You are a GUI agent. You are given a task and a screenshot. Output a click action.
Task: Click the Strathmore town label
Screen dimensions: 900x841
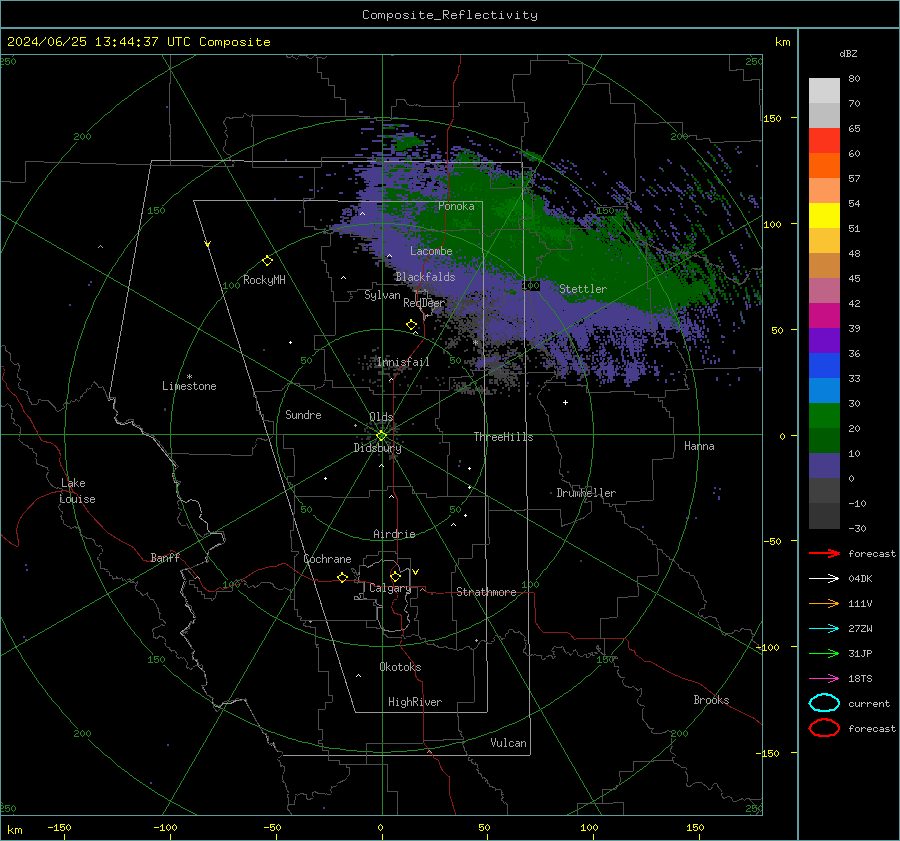pos(486,592)
